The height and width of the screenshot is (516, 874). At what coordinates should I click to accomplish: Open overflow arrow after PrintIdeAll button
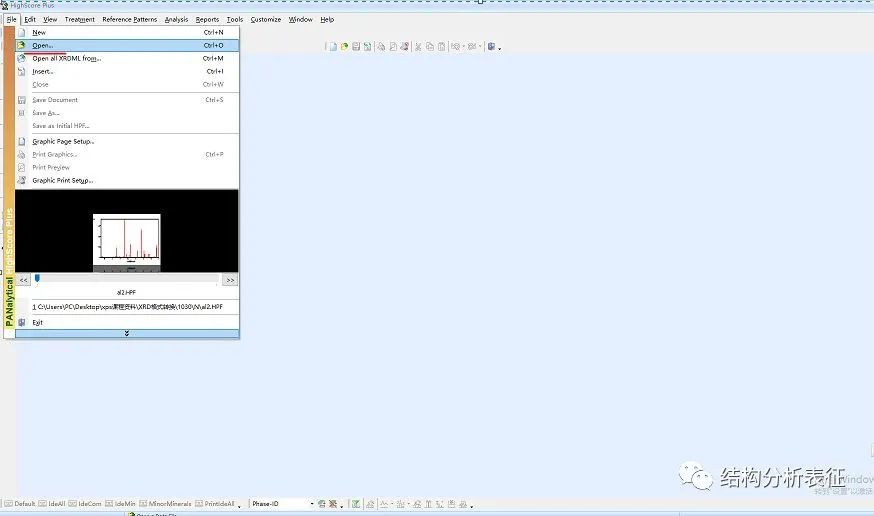[240, 506]
